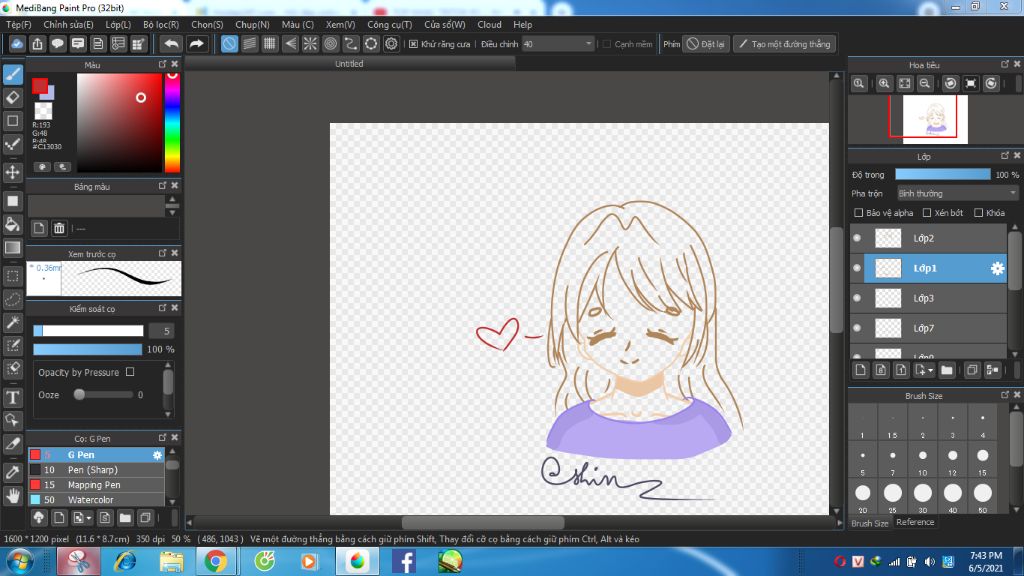Open the Bộ lọc(R) menu

[x=161, y=25]
